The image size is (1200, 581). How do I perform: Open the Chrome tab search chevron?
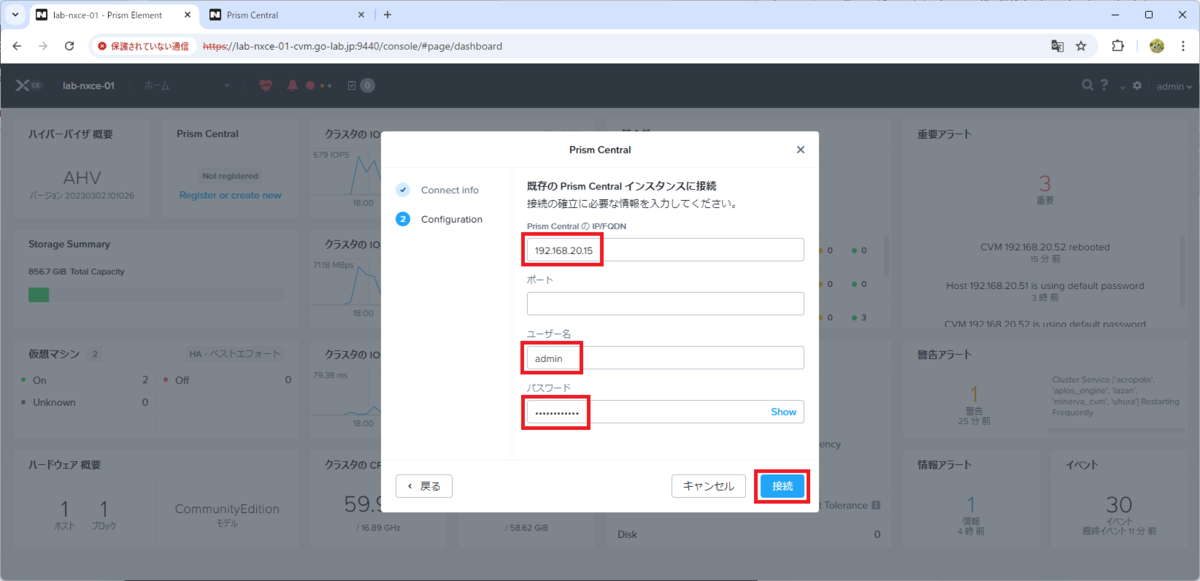15,15
